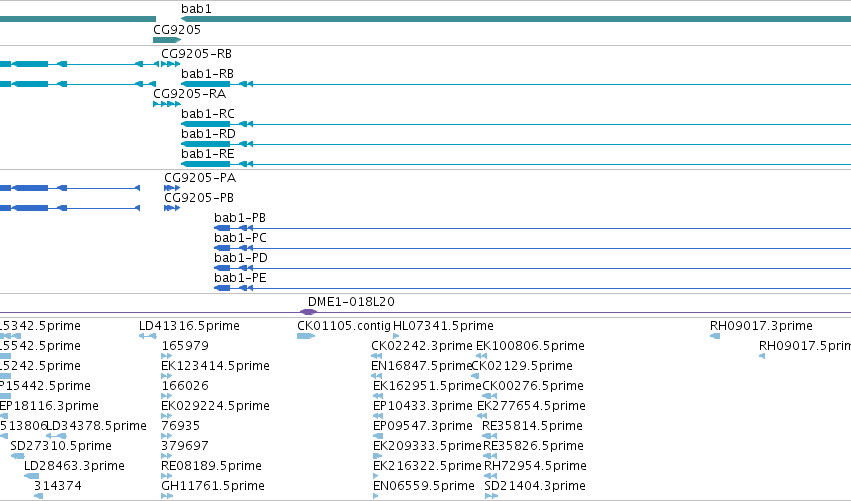
Task: Select the RE35814.5prime label
Action: pyautogui.click(x=532, y=427)
